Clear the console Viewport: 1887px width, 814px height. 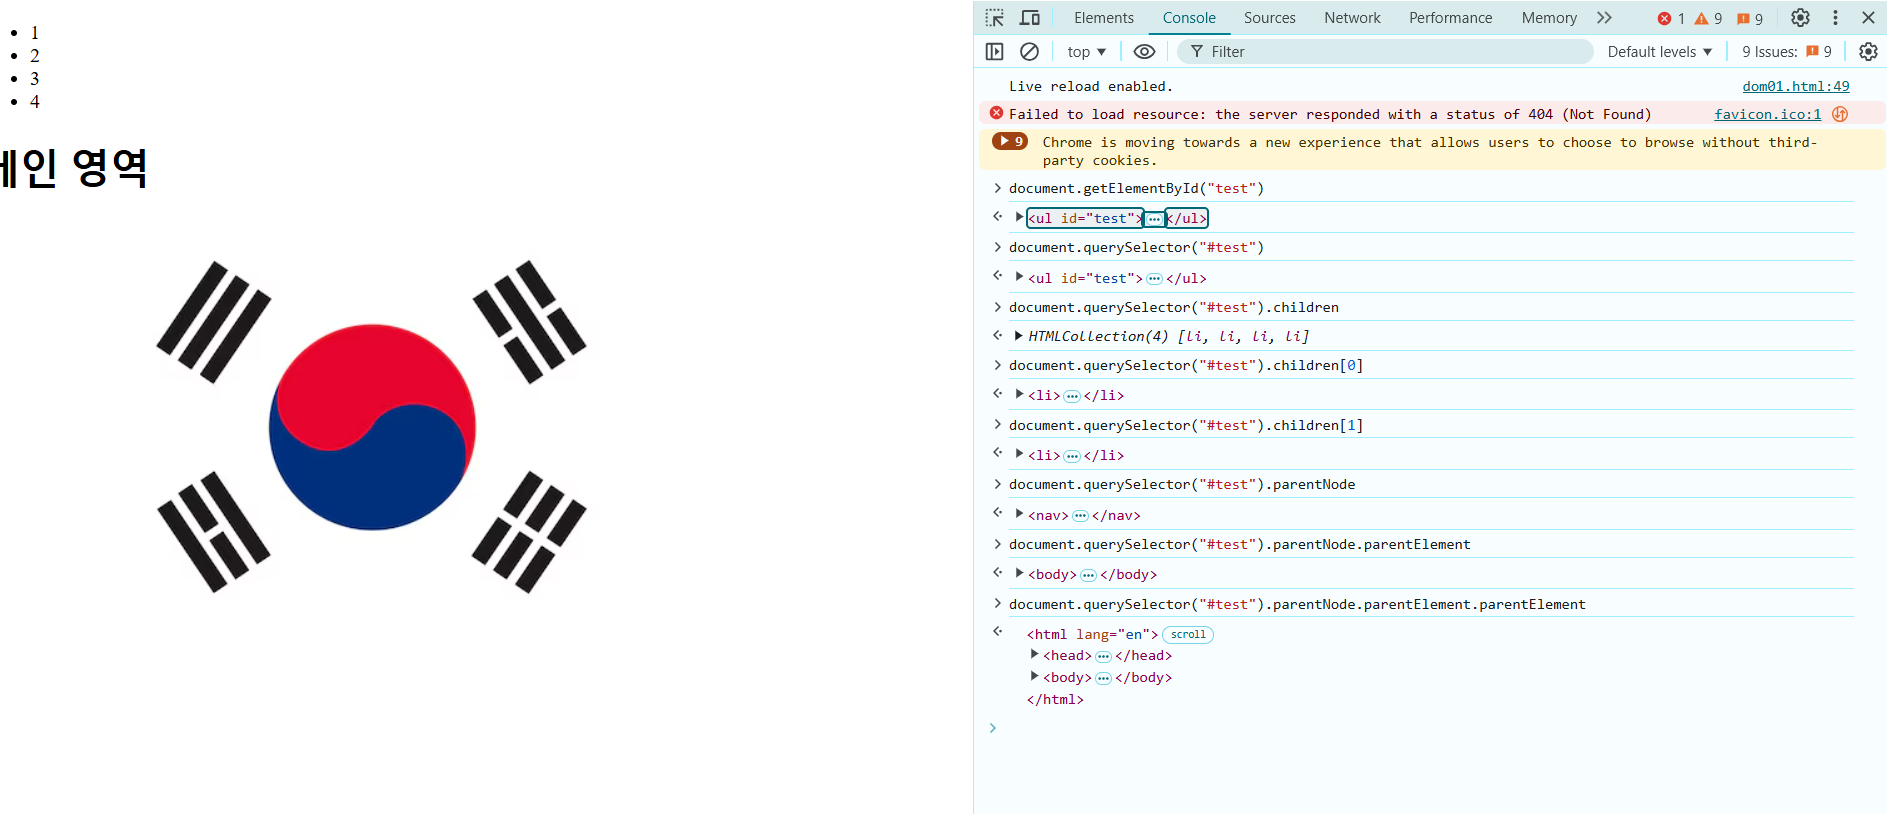click(1029, 52)
